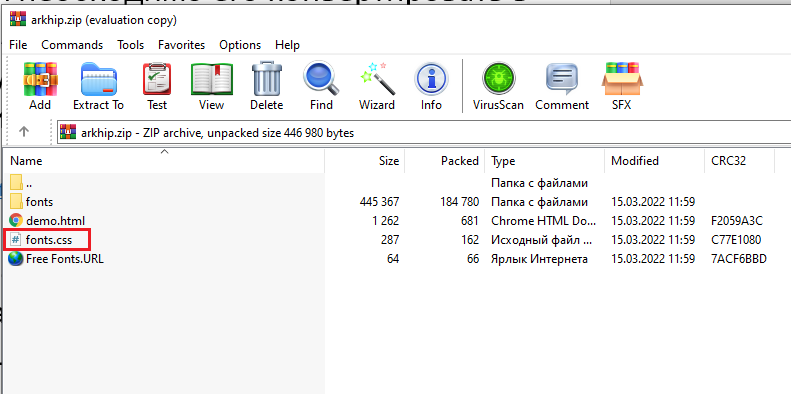The image size is (791, 394).
Task: Show archive Info from the toolbar
Action: point(431,86)
